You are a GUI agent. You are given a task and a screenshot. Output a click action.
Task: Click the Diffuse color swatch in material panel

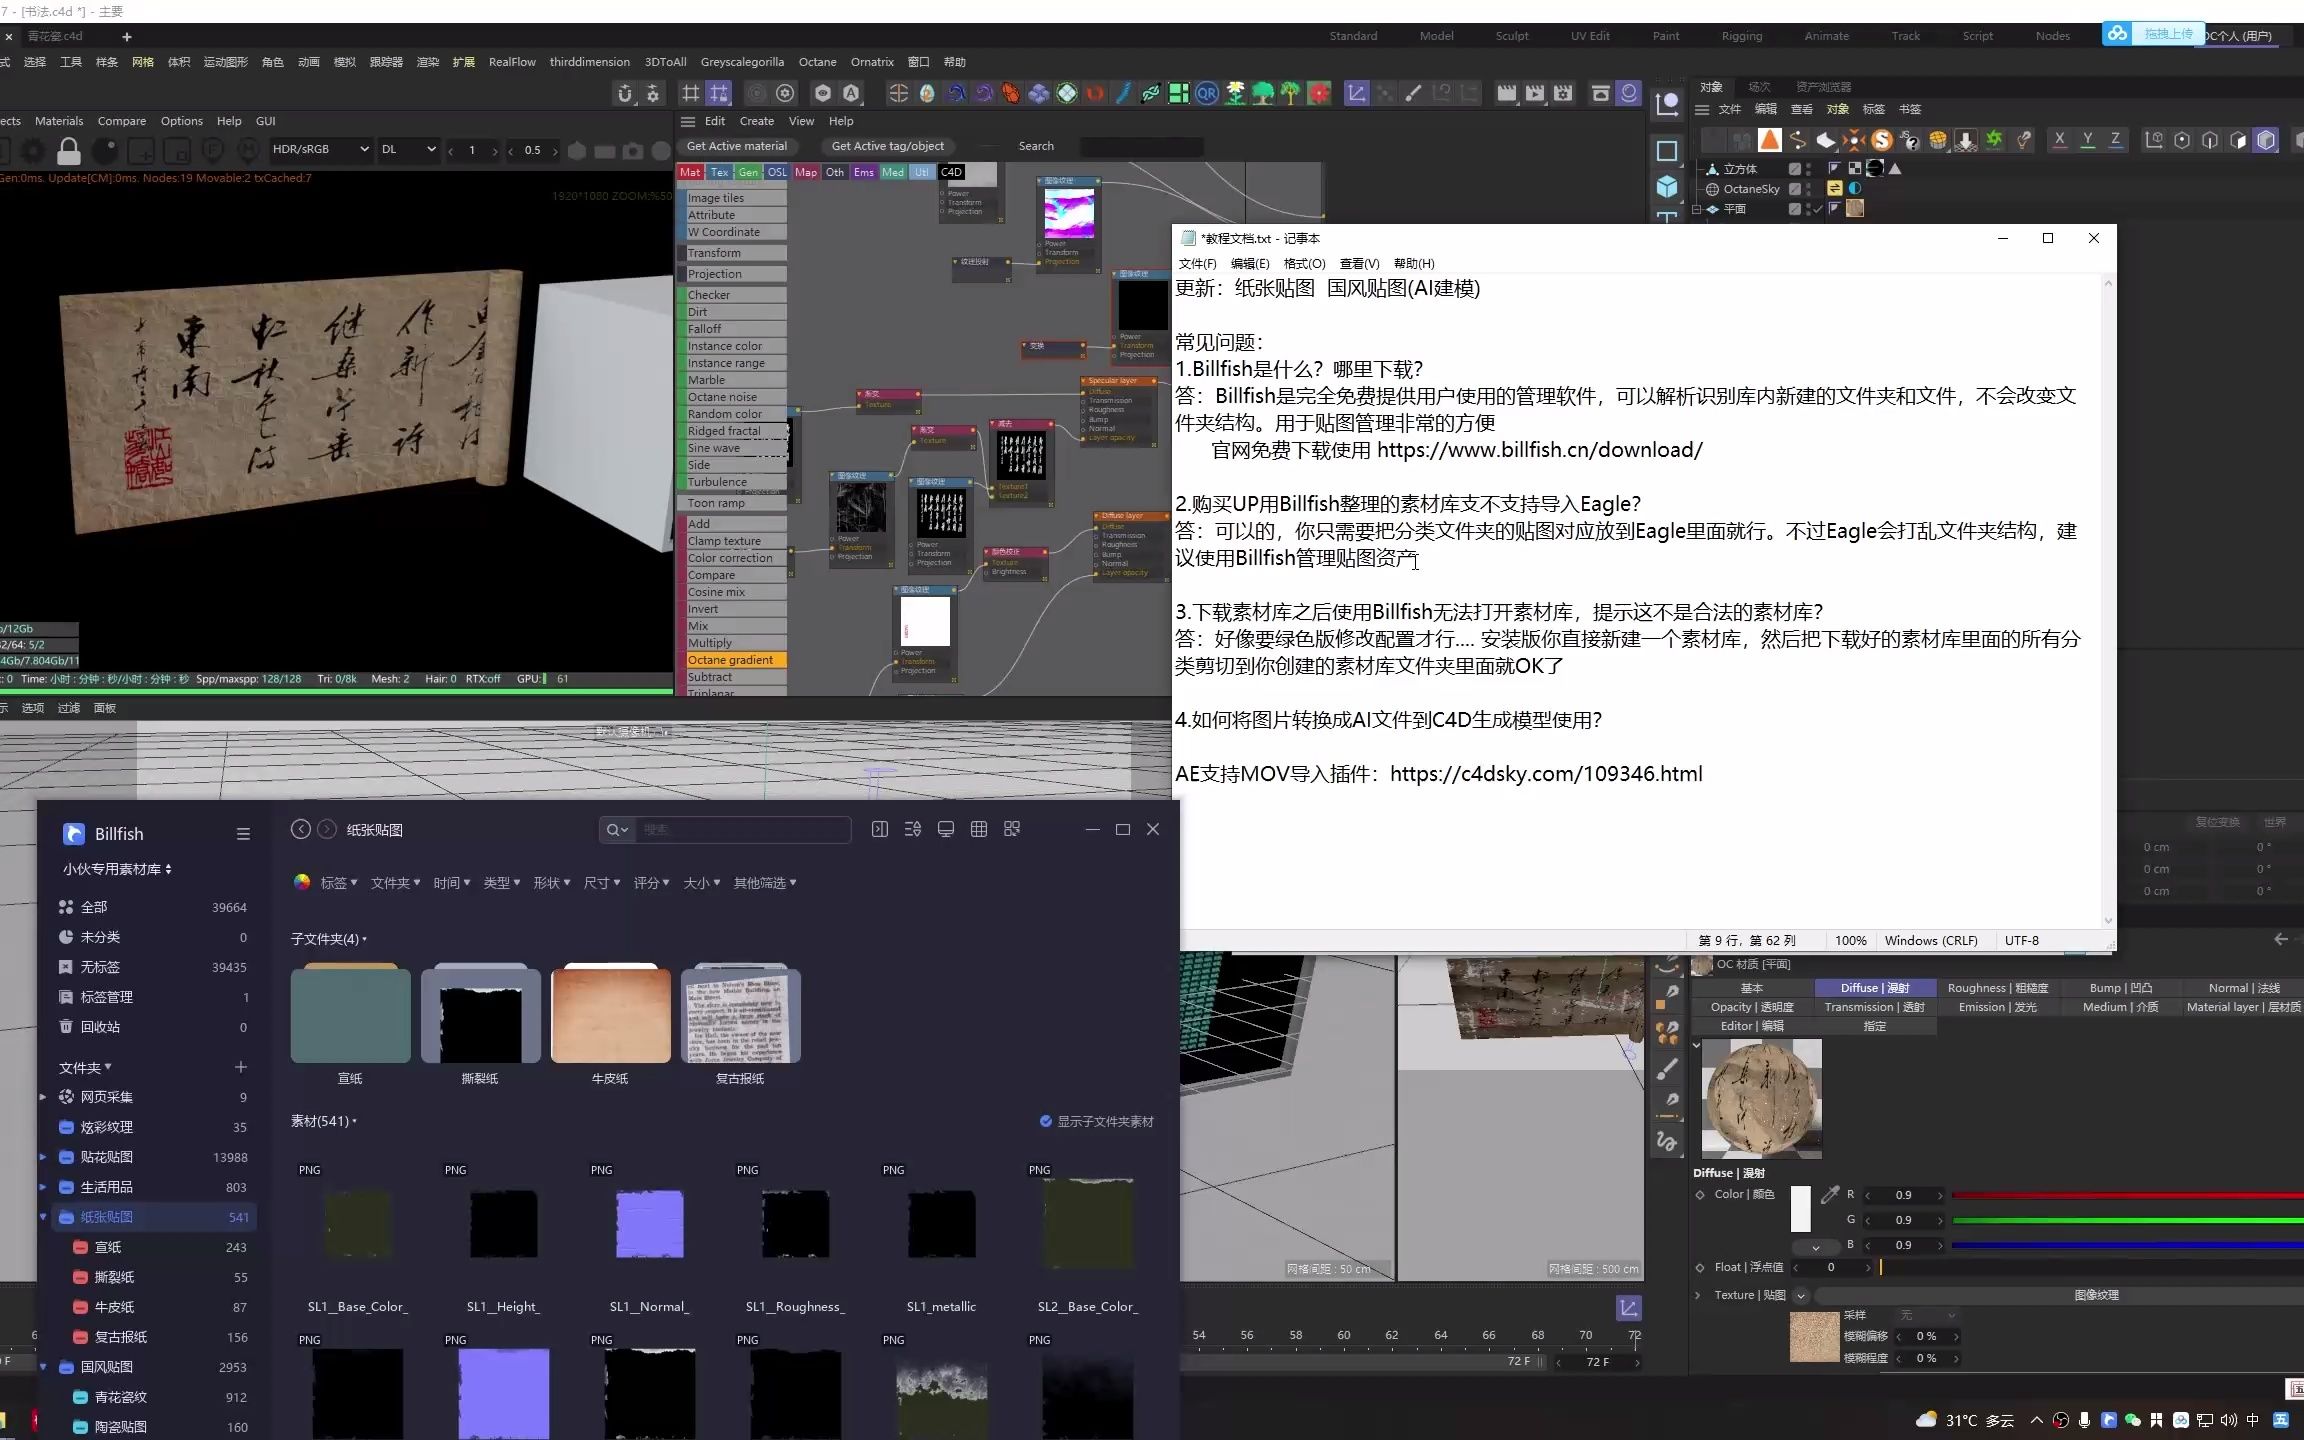tap(1800, 1207)
